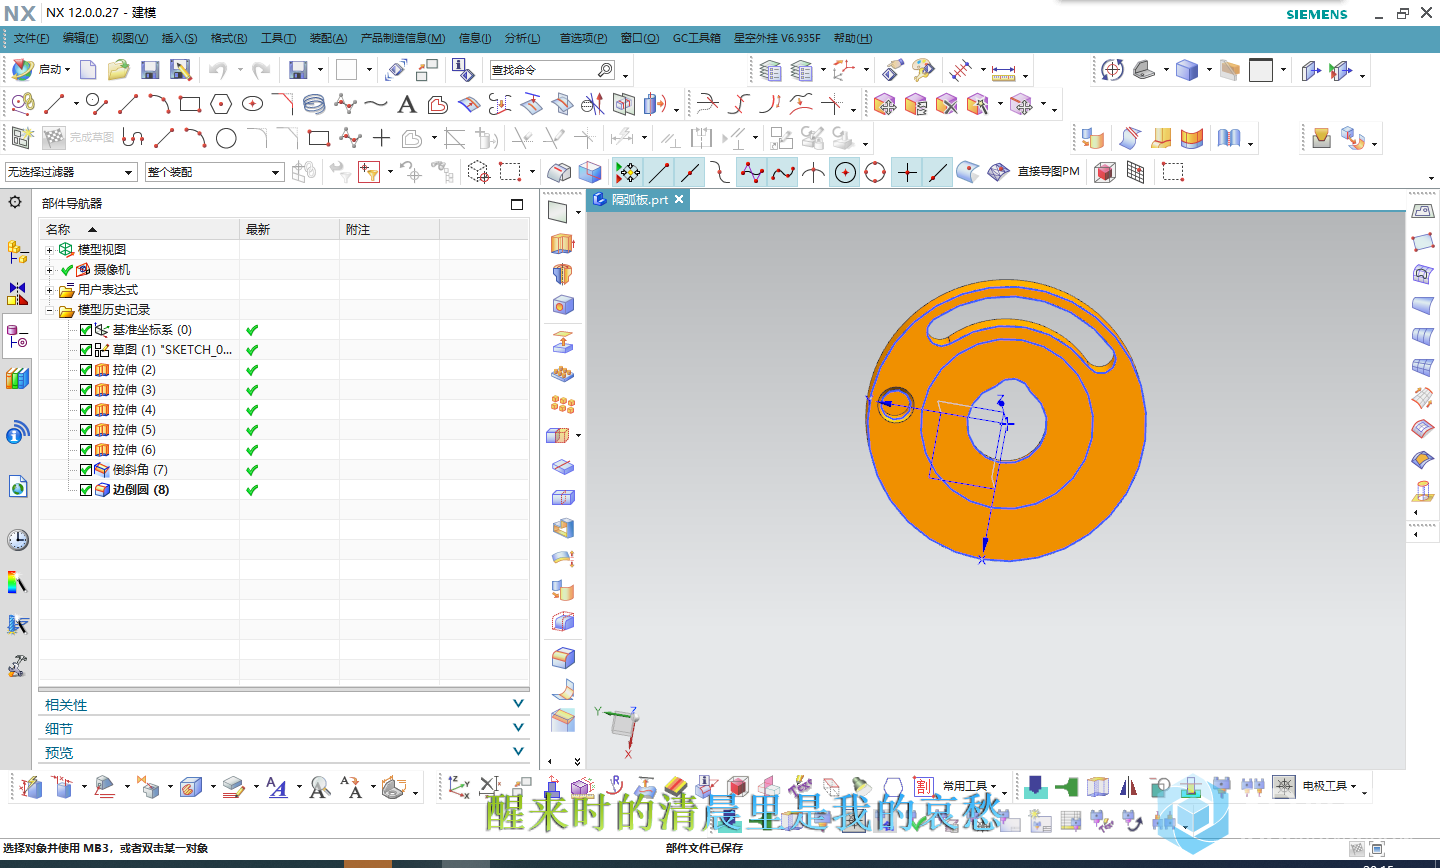Screen dimensions: 1440x868
Task: Toggle the Quadrant Point snap option
Action: click(875, 173)
